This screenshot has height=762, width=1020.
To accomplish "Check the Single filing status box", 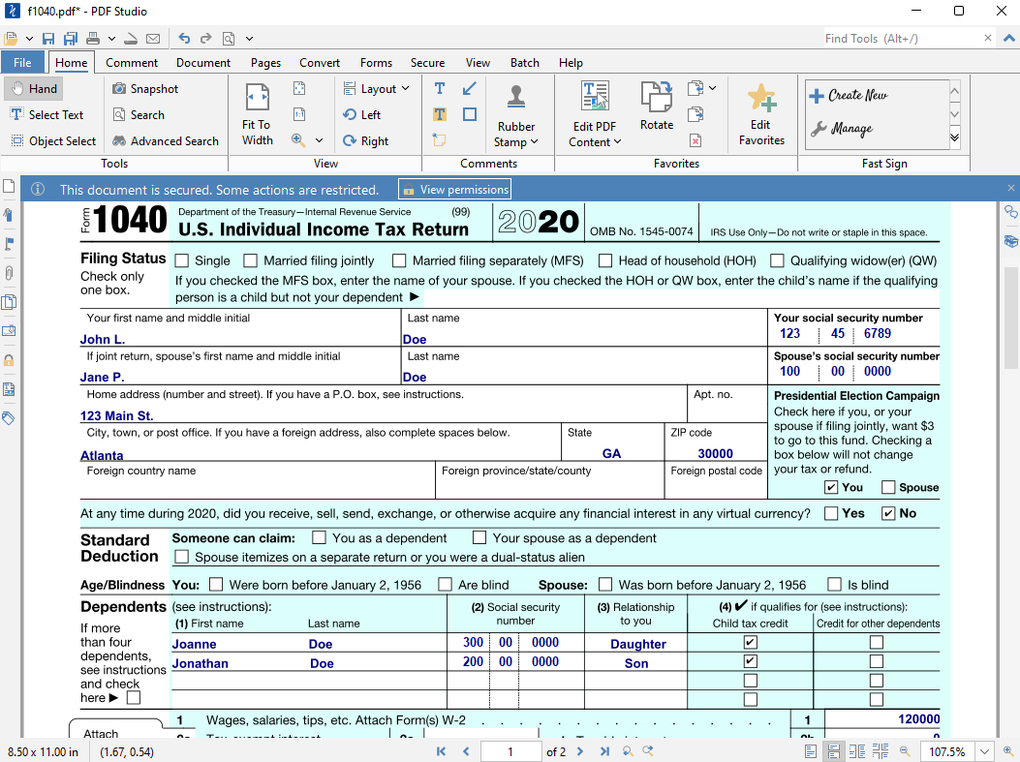I will click(181, 260).
